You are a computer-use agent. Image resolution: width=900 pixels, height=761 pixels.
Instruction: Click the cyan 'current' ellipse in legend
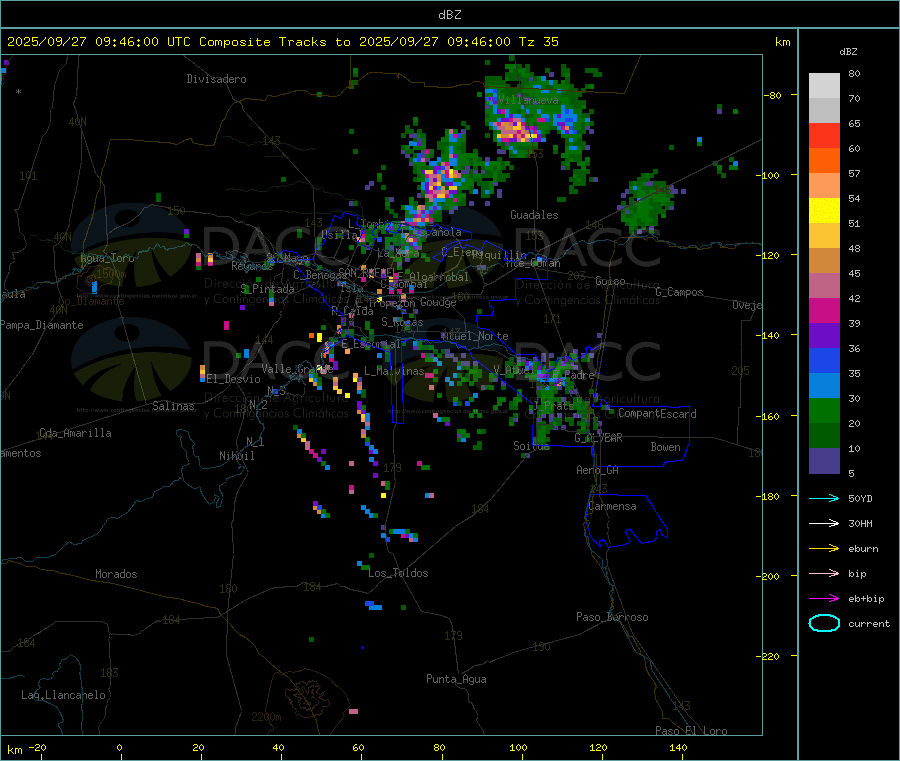[824, 623]
